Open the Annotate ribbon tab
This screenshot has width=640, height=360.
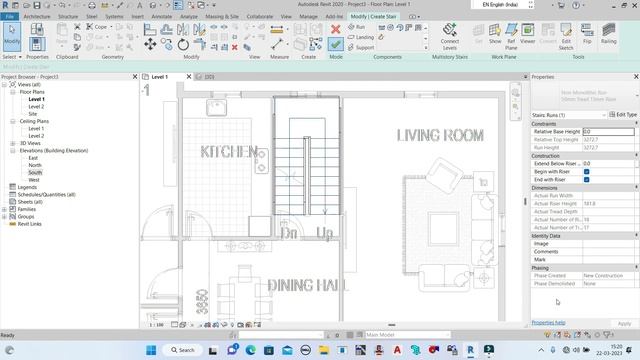(x=162, y=16)
